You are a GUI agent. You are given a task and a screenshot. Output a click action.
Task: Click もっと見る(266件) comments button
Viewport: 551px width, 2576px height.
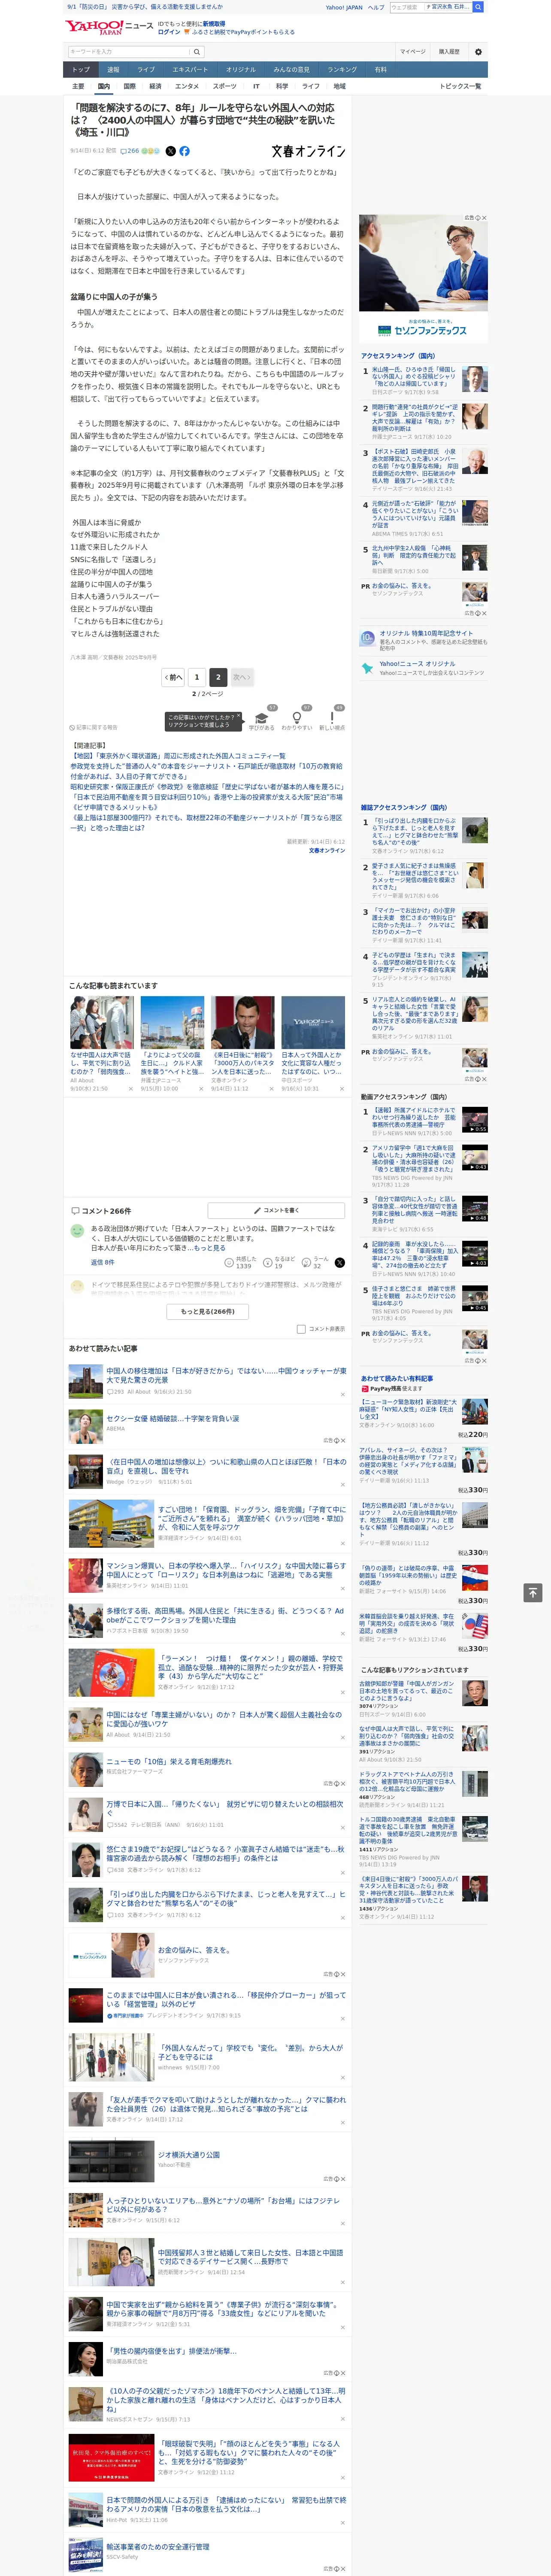208,1311
